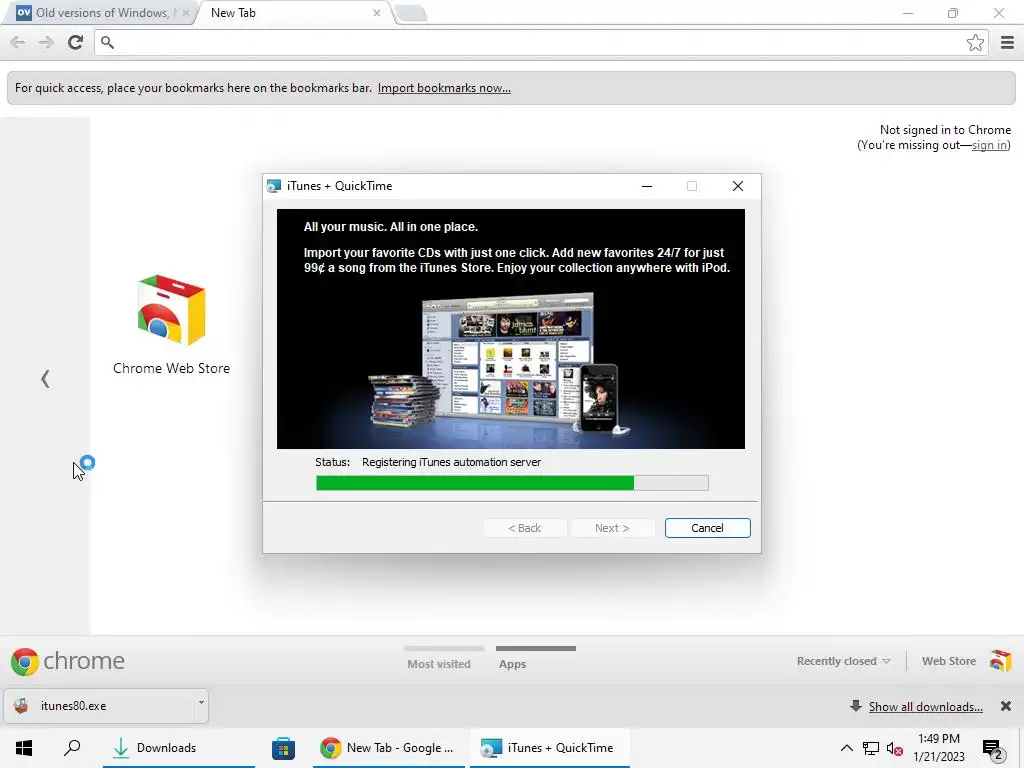
Task: Click the iTunes promotional banner image
Action: (x=511, y=328)
